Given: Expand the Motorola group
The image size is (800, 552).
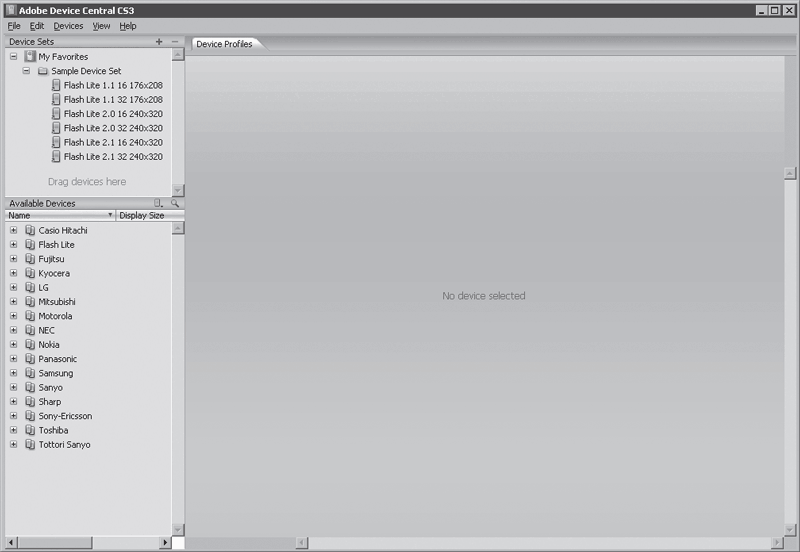Looking at the screenshot, I should [14, 316].
